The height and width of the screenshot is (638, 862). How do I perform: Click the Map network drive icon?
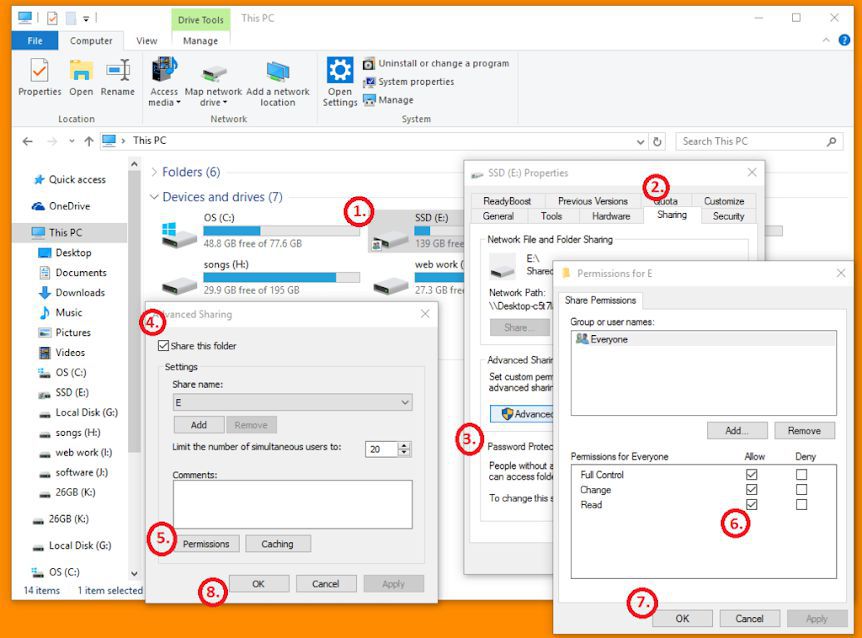point(214,73)
